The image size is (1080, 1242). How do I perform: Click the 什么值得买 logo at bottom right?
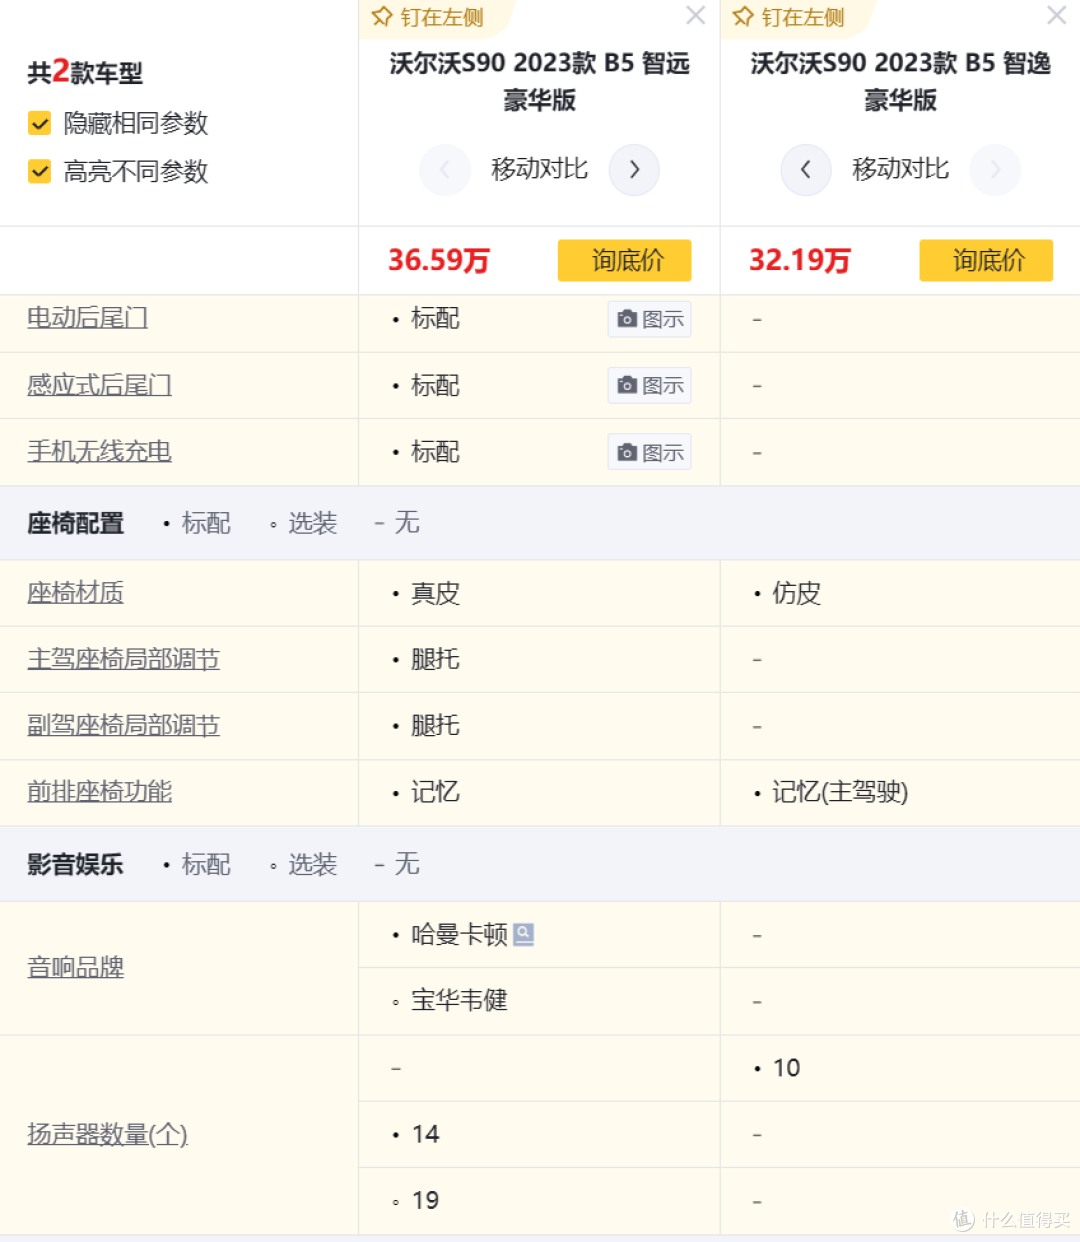1013,1219
